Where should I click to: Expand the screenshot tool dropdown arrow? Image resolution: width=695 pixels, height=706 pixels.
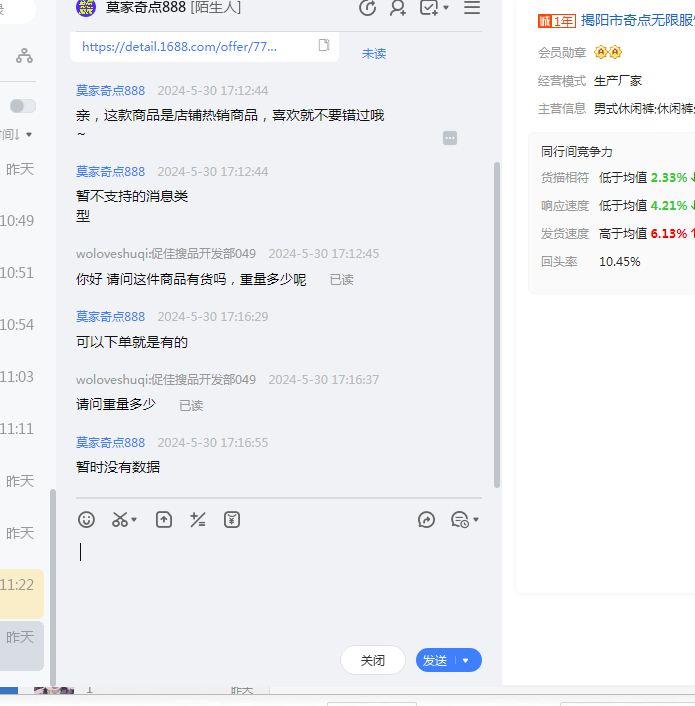click(135, 520)
